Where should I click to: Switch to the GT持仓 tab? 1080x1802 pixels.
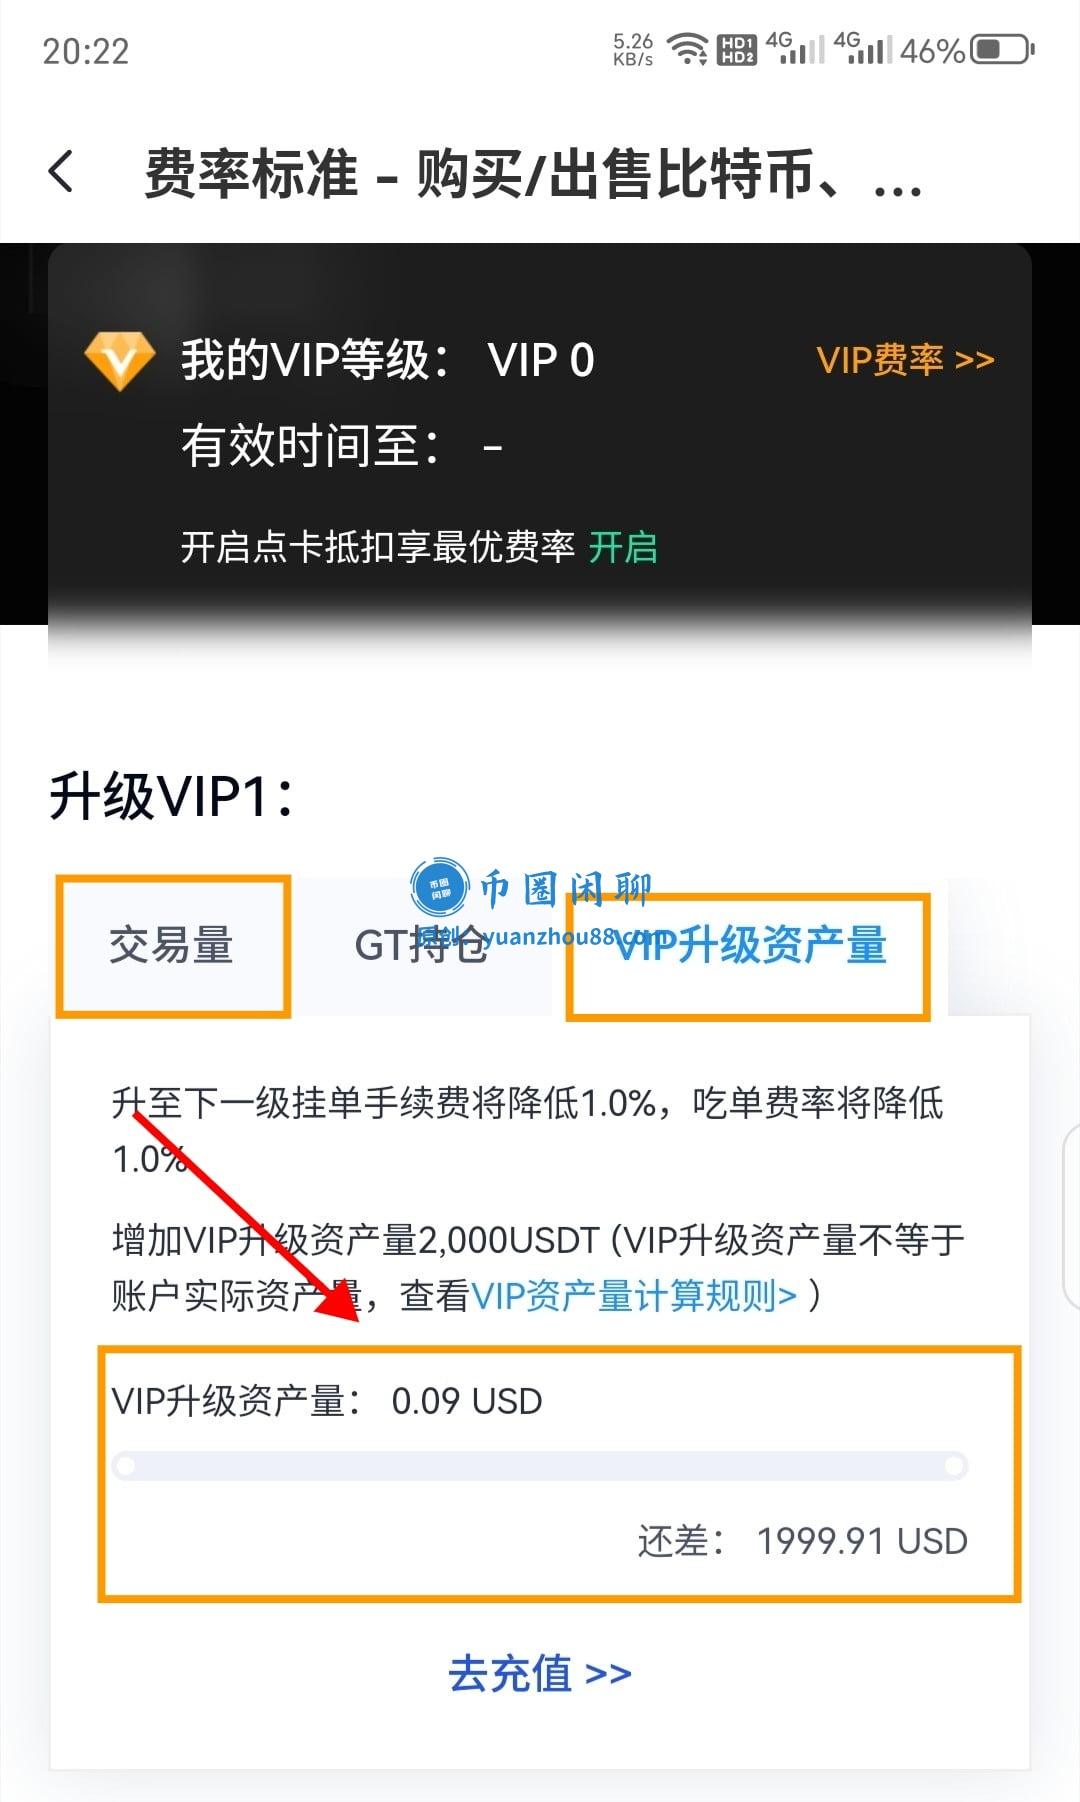click(x=421, y=946)
